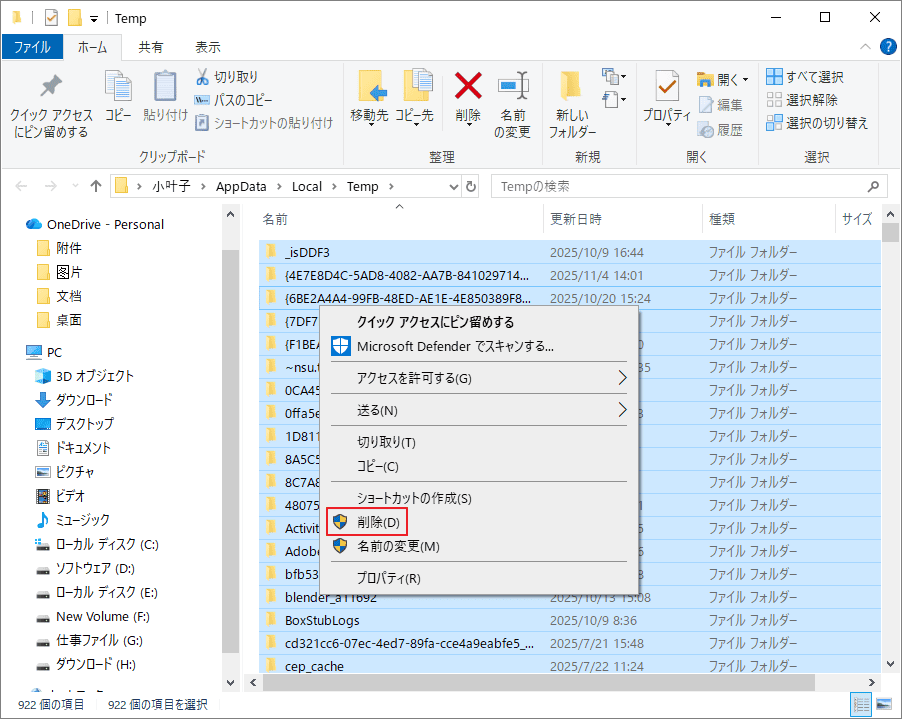The width and height of the screenshot is (902, 719).
Task: Switch to large icons view in the status bar
Action: click(884, 704)
